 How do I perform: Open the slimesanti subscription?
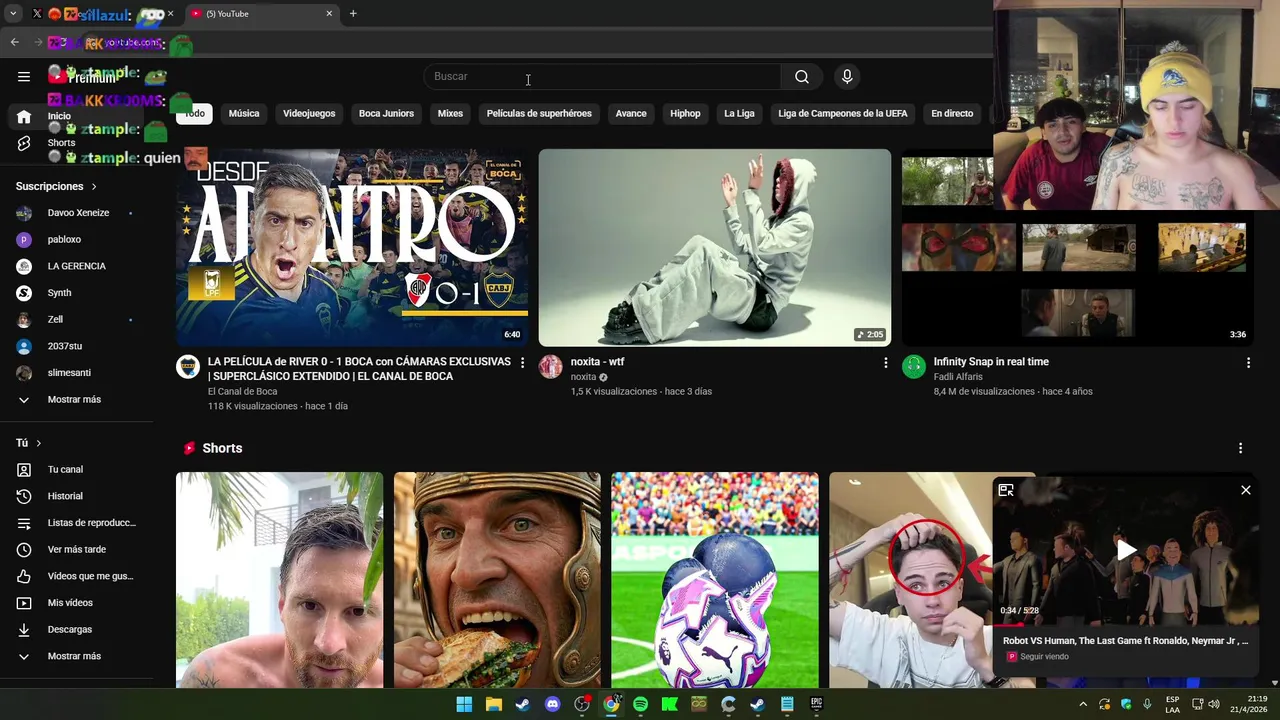click(x=76, y=373)
